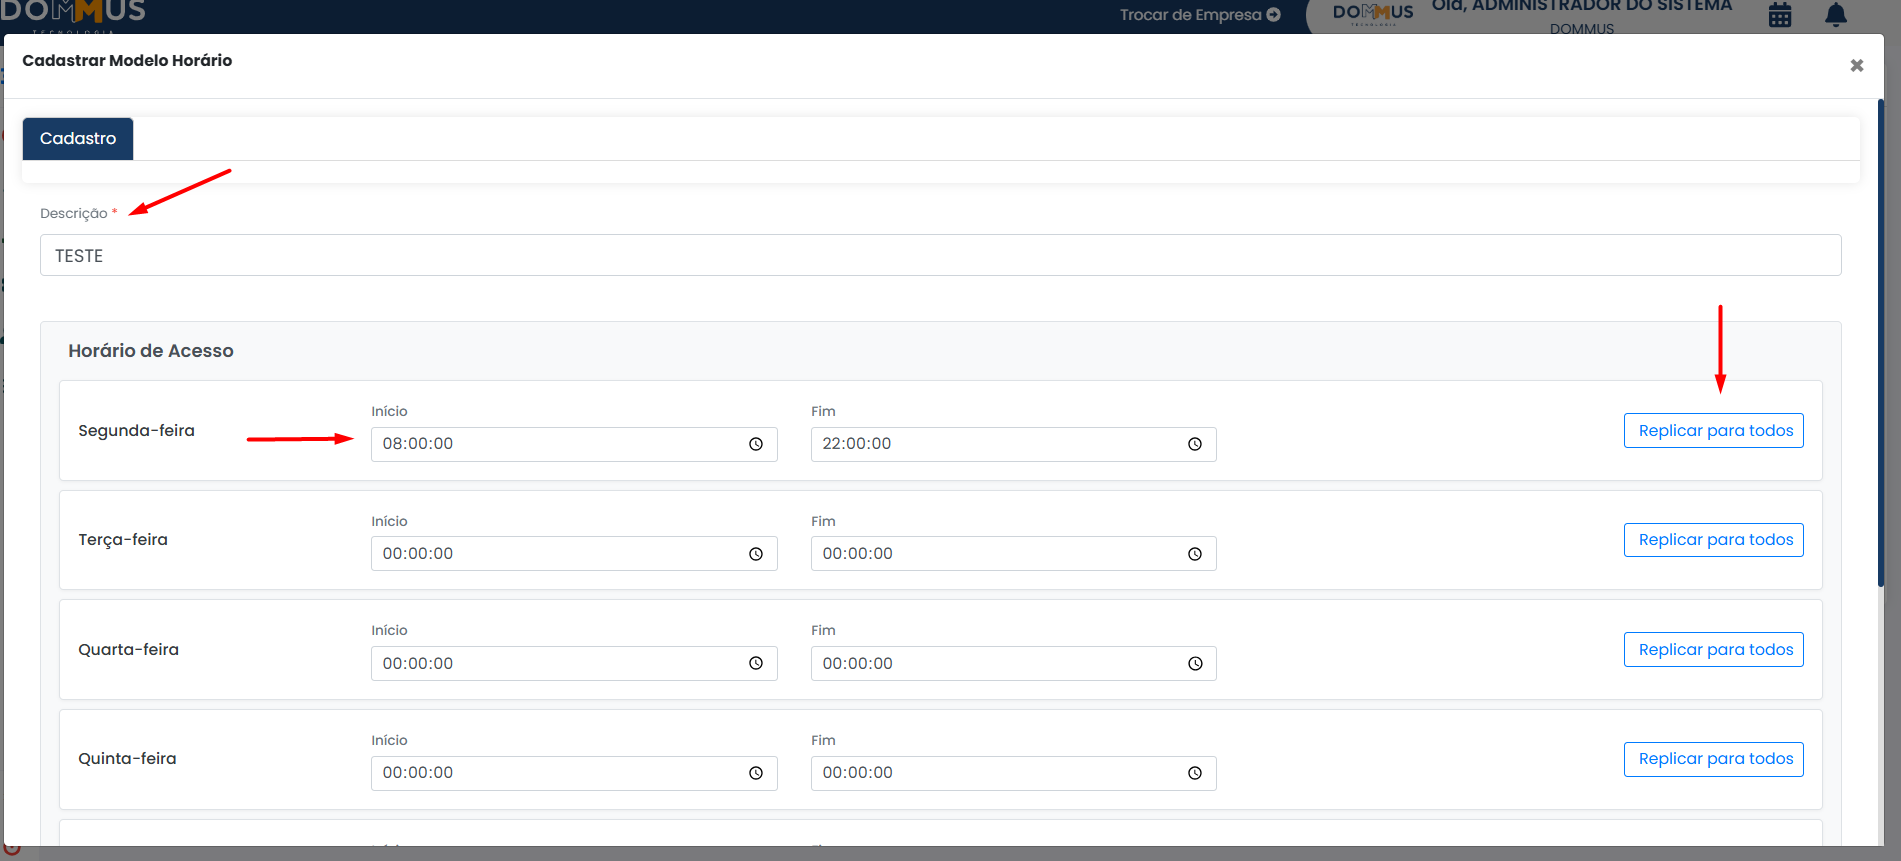1901x861 pixels.
Task: Click the notification bell icon
Action: pyautogui.click(x=1836, y=15)
